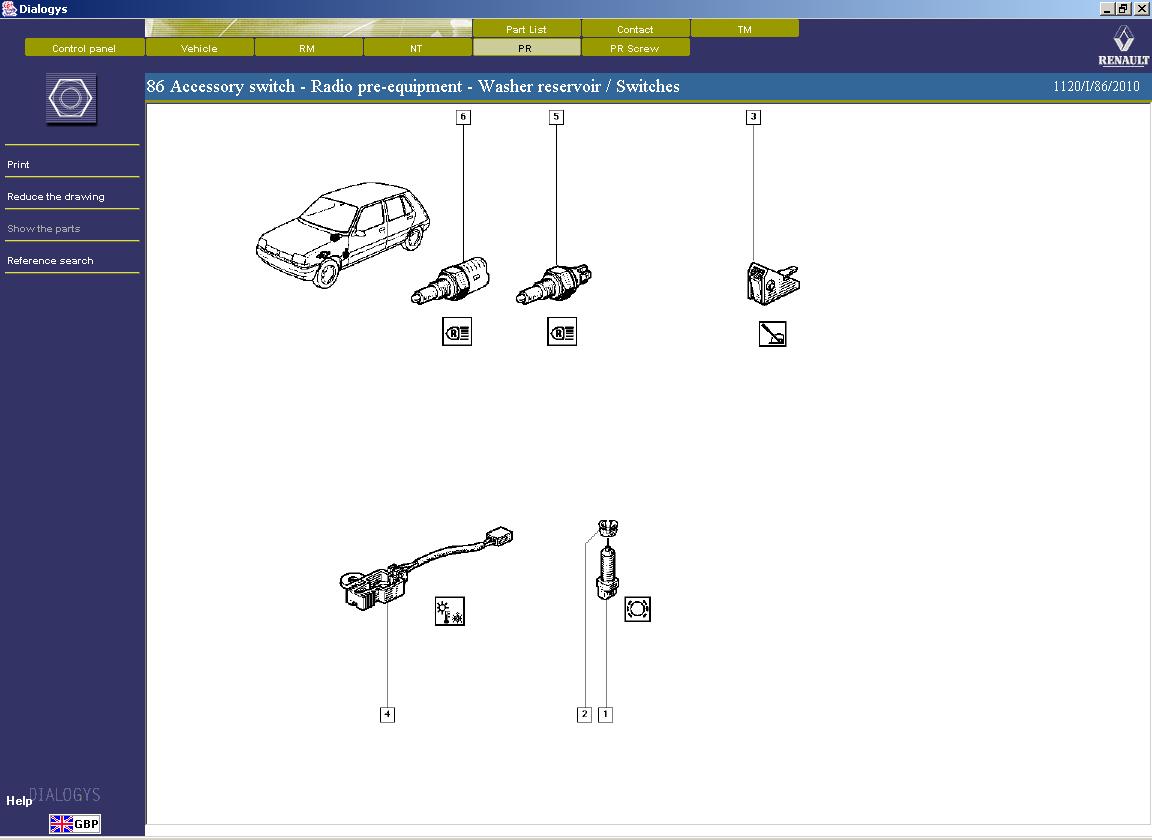Select part callout number 6

(463, 117)
